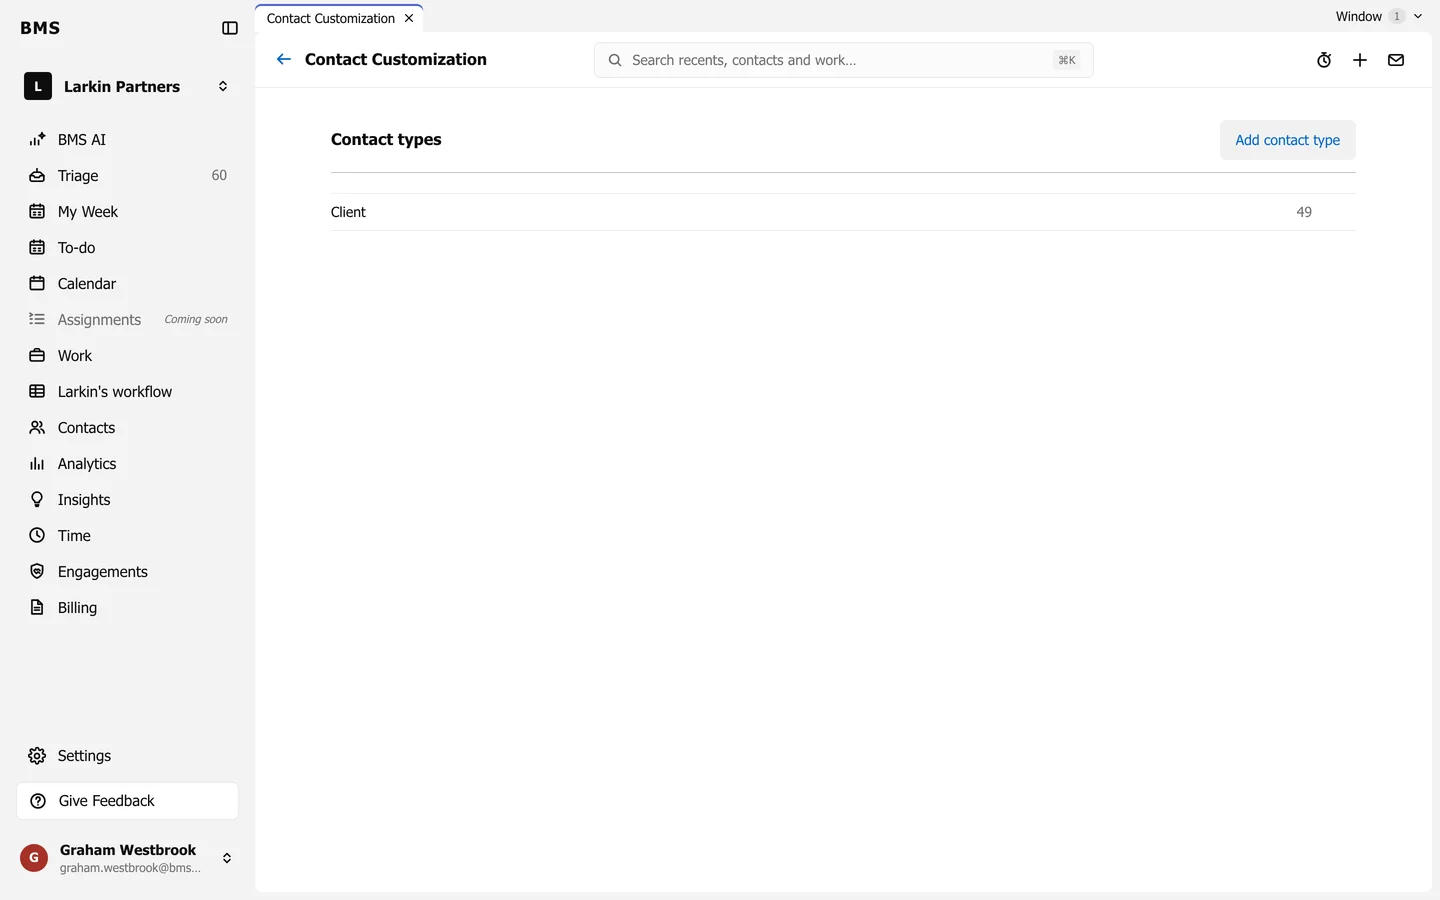
Task: Open Billing section
Action: [x=128, y=608]
